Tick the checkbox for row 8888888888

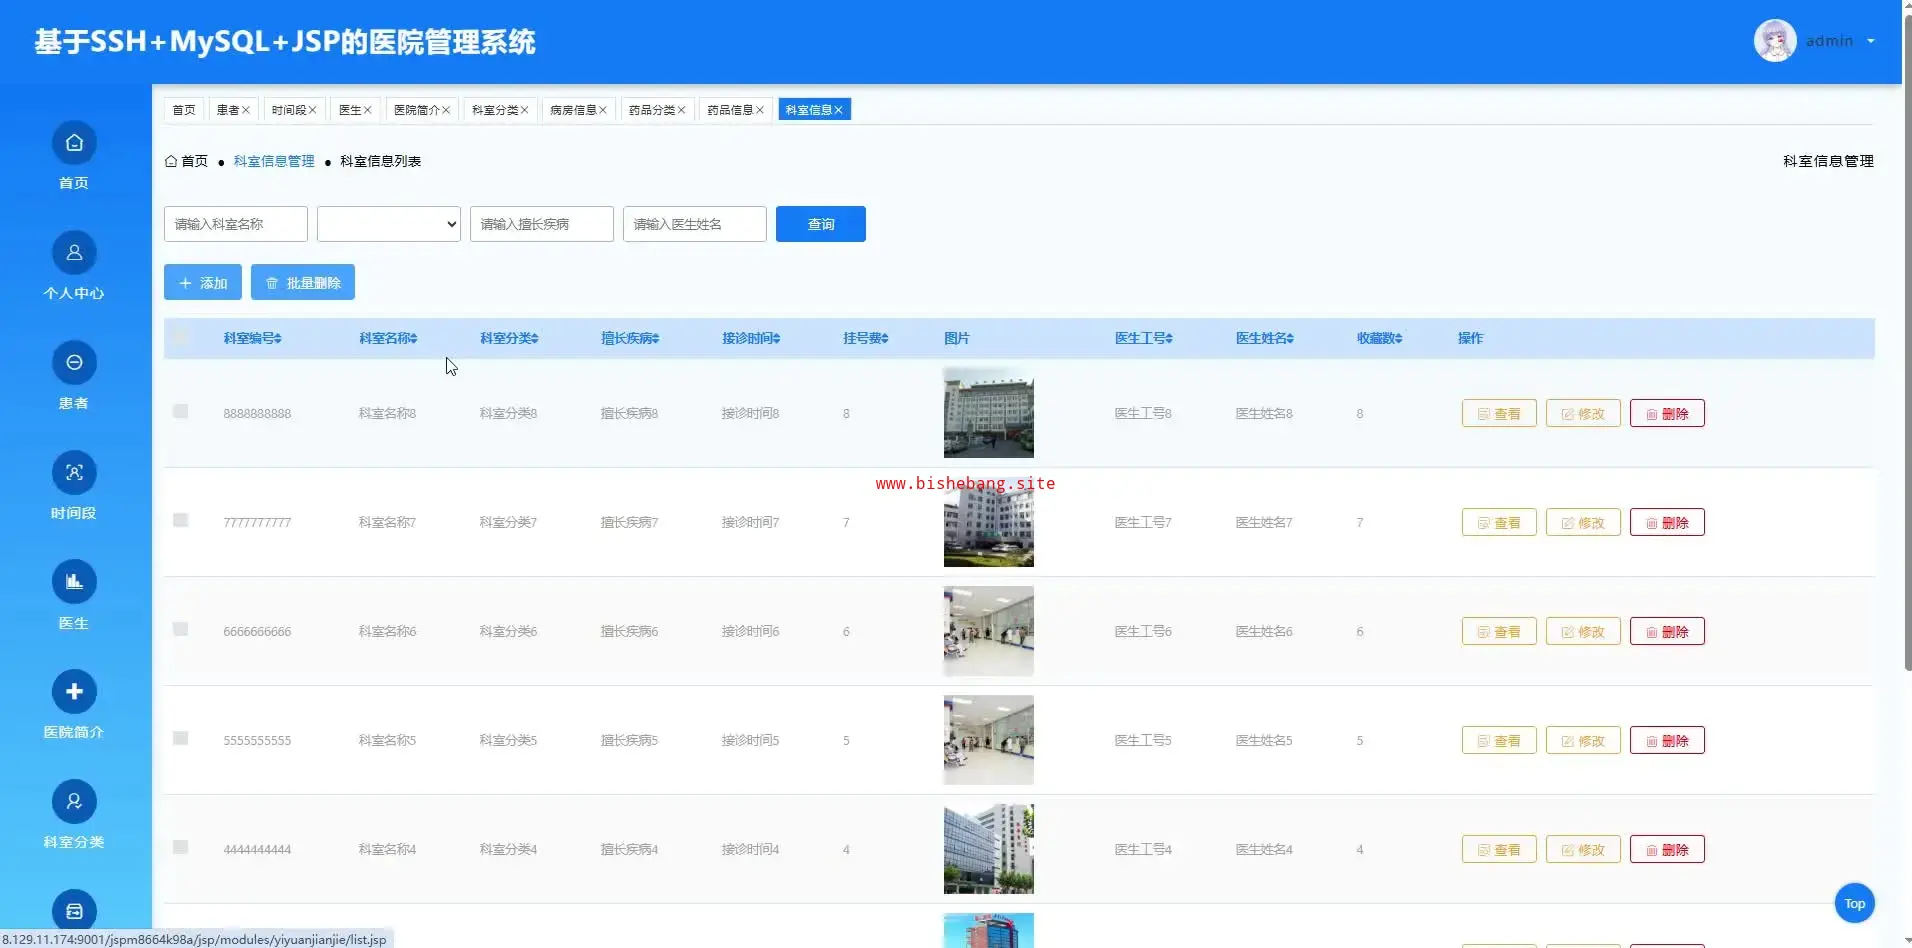tap(180, 412)
